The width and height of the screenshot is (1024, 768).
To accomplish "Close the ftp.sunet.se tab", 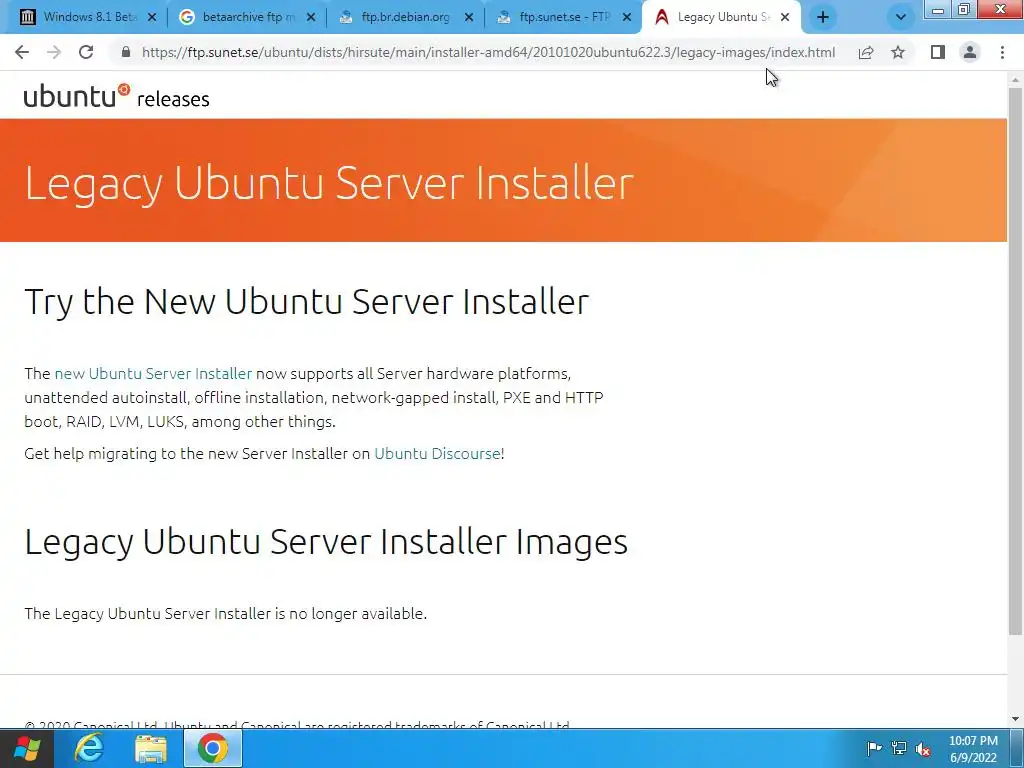I will 627,18.
